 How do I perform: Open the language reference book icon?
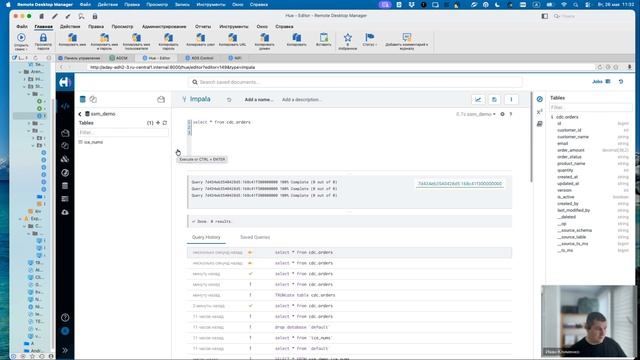point(540,124)
